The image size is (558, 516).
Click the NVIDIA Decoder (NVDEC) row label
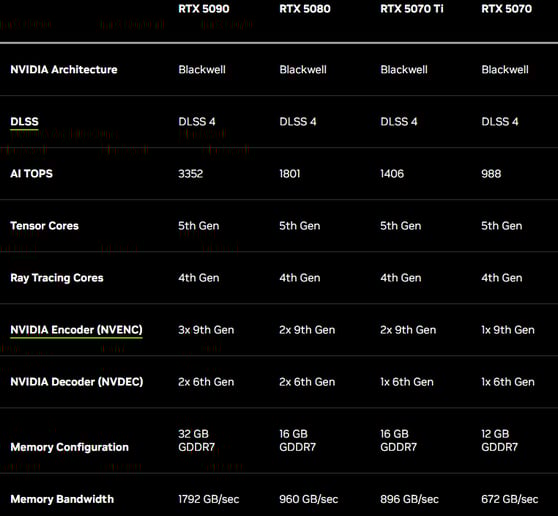77,382
